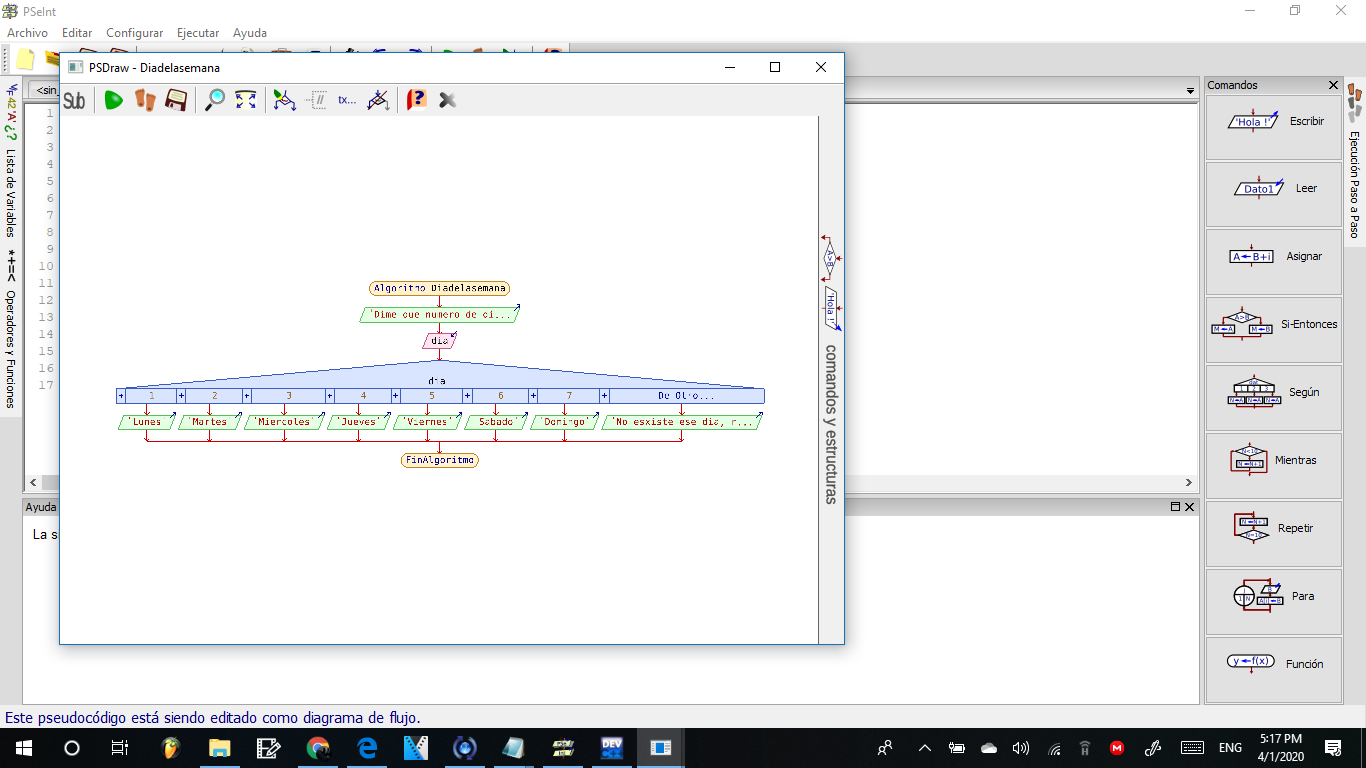The image size is (1366, 768).
Task: Select the 'No esxiste ese dia, r...' output block
Action: tap(682, 422)
